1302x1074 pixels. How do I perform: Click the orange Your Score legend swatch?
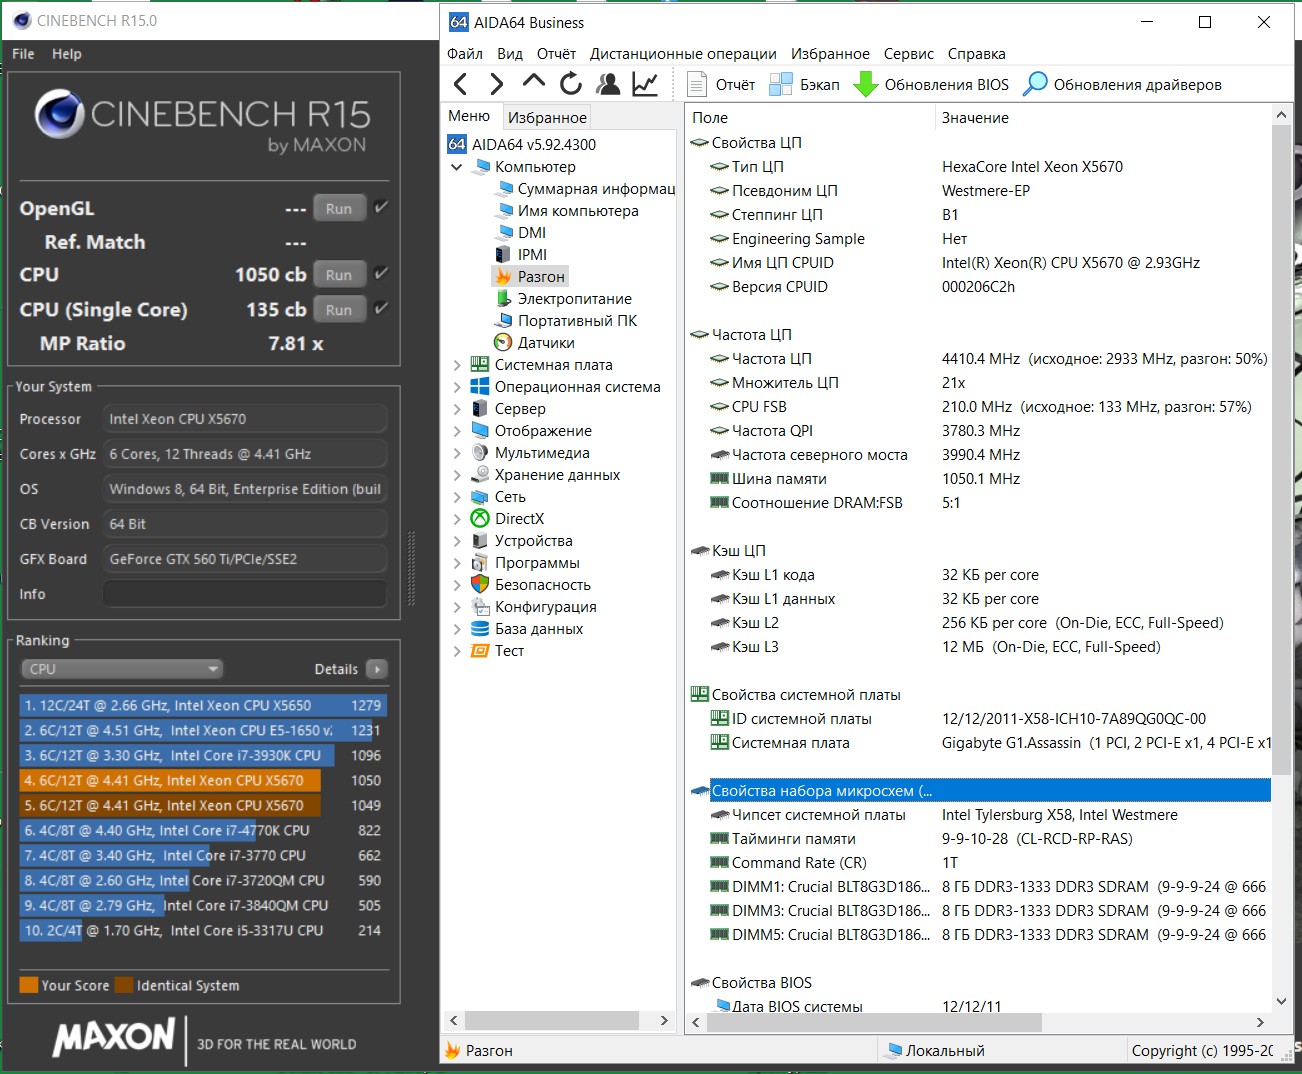29,985
